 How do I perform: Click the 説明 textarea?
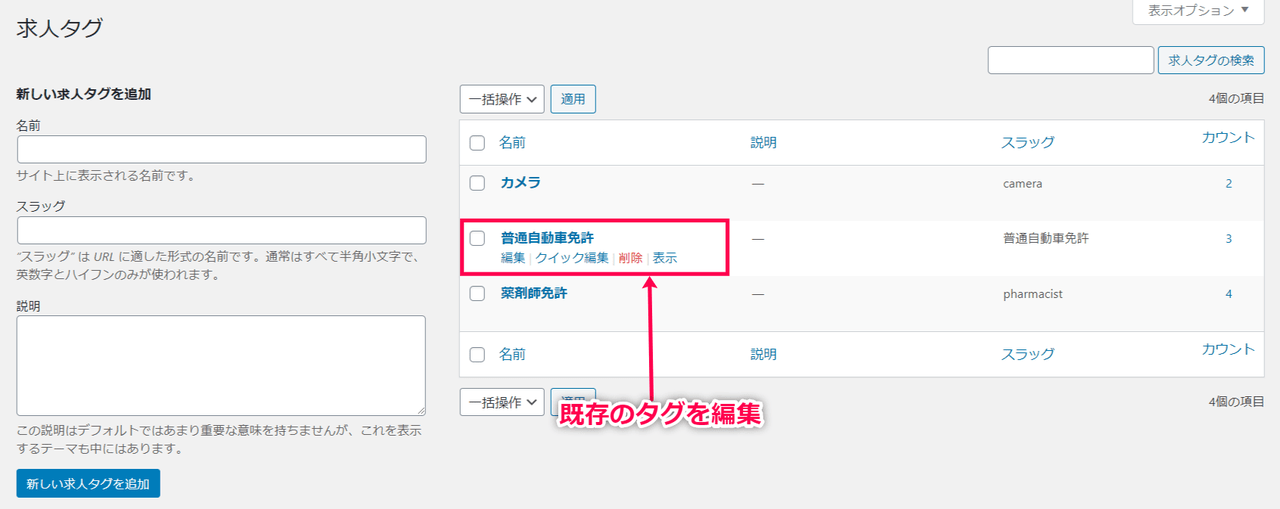[x=222, y=365]
